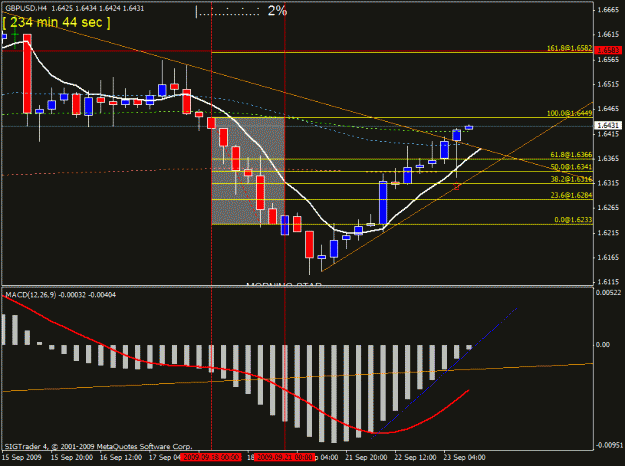This screenshot has width=625, height=466.
Task: Select the '0.0@1.6233' Fibonacci label
Action: (x=573, y=220)
